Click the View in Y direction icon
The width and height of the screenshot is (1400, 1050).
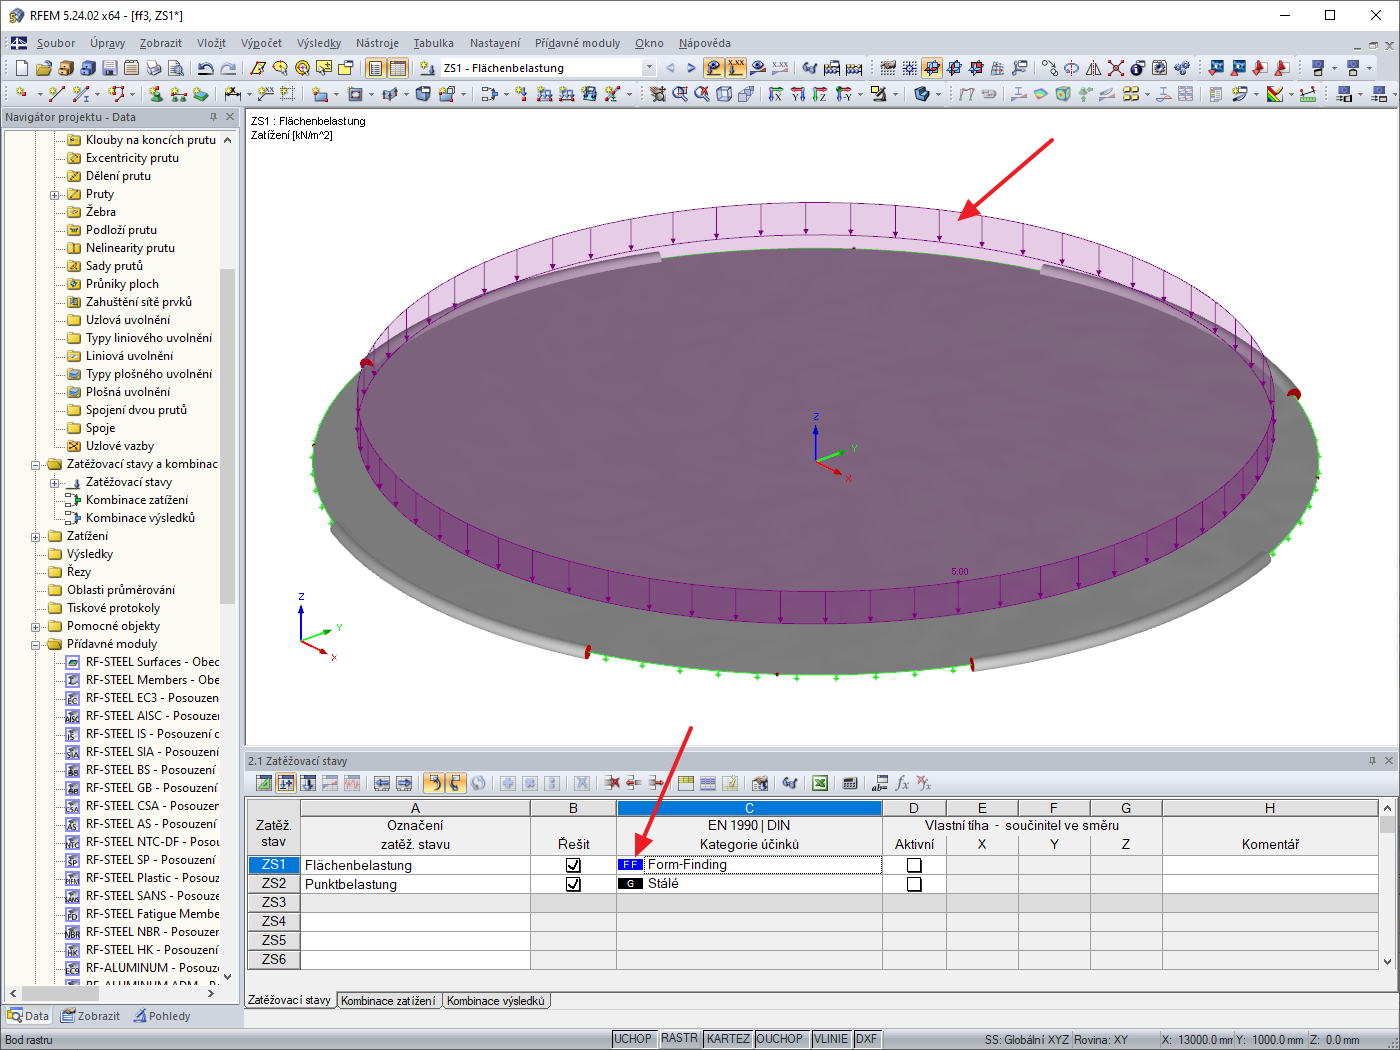click(798, 94)
